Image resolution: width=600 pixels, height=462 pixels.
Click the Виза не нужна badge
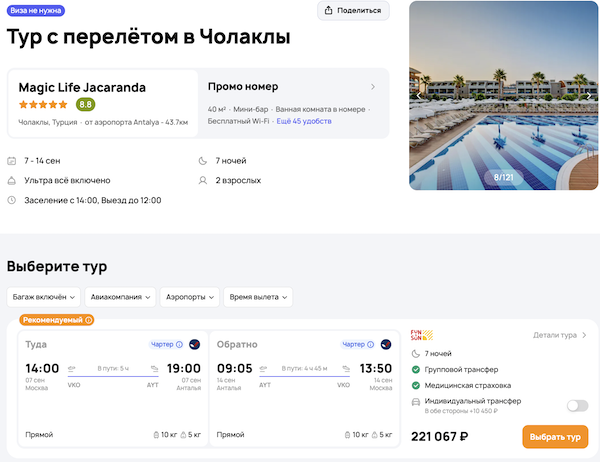pyautogui.click(x=36, y=9)
